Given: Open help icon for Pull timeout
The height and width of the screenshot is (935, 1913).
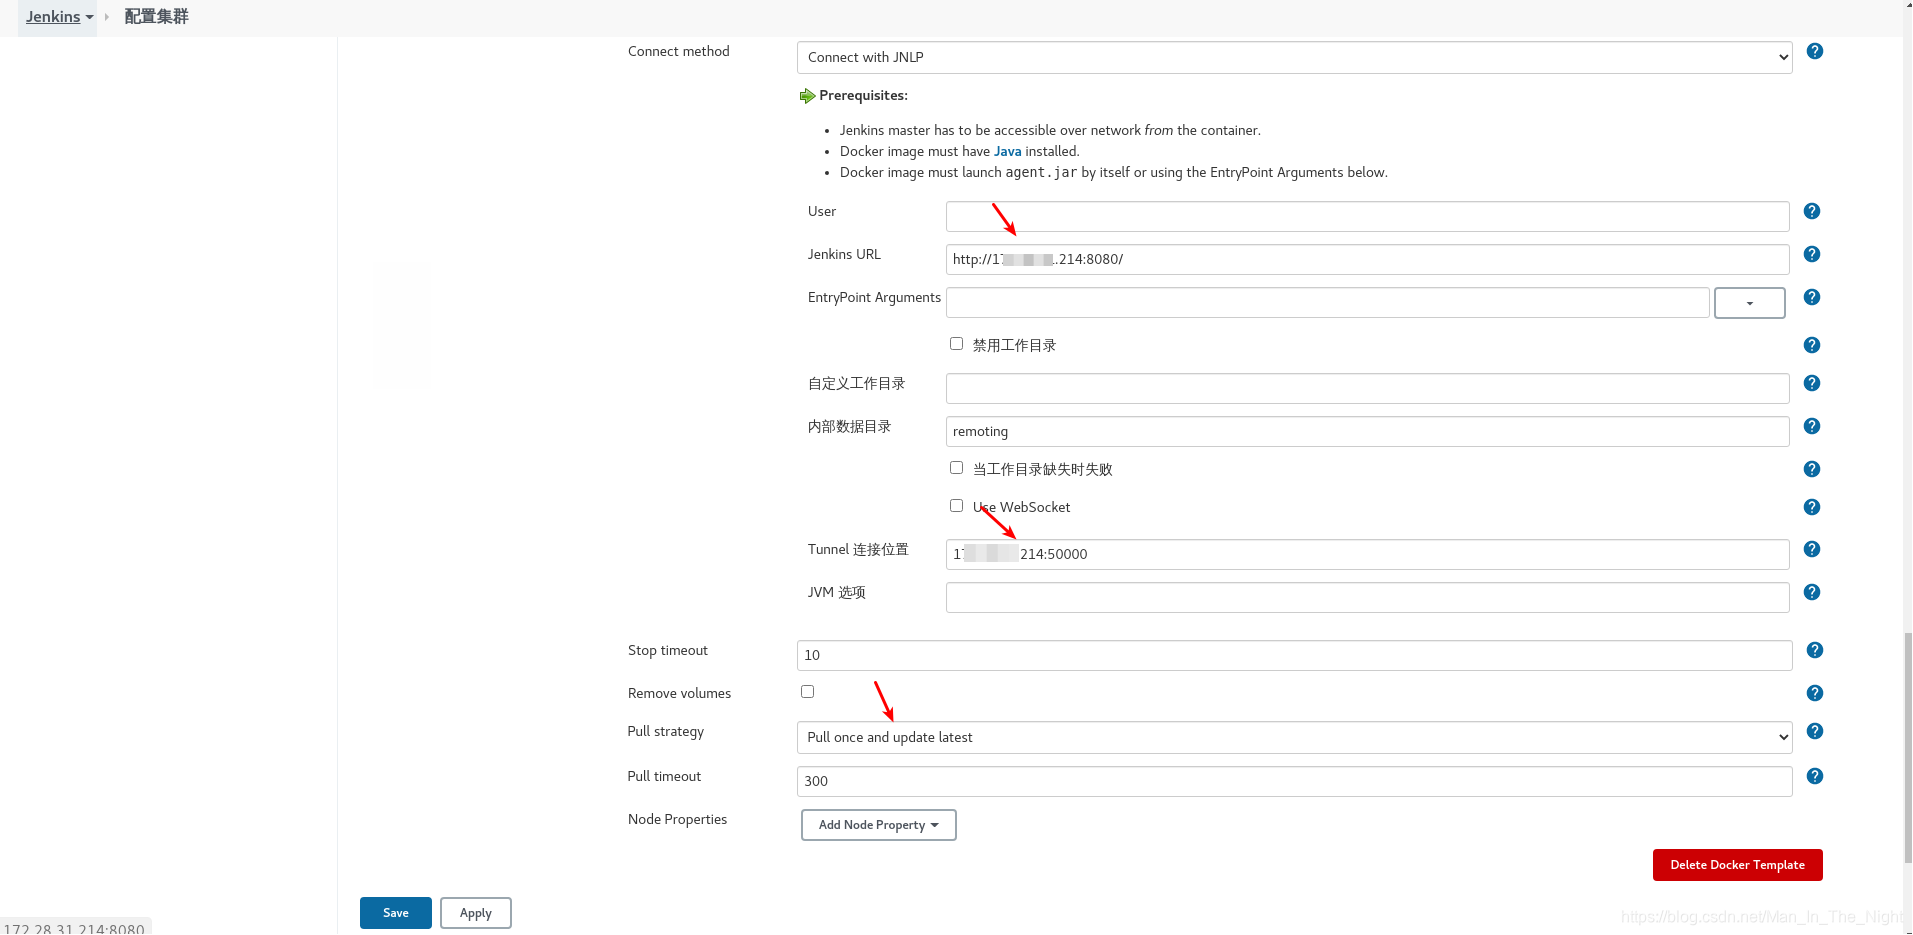Looking at the screenshot, I should (x=1815, y=776).
